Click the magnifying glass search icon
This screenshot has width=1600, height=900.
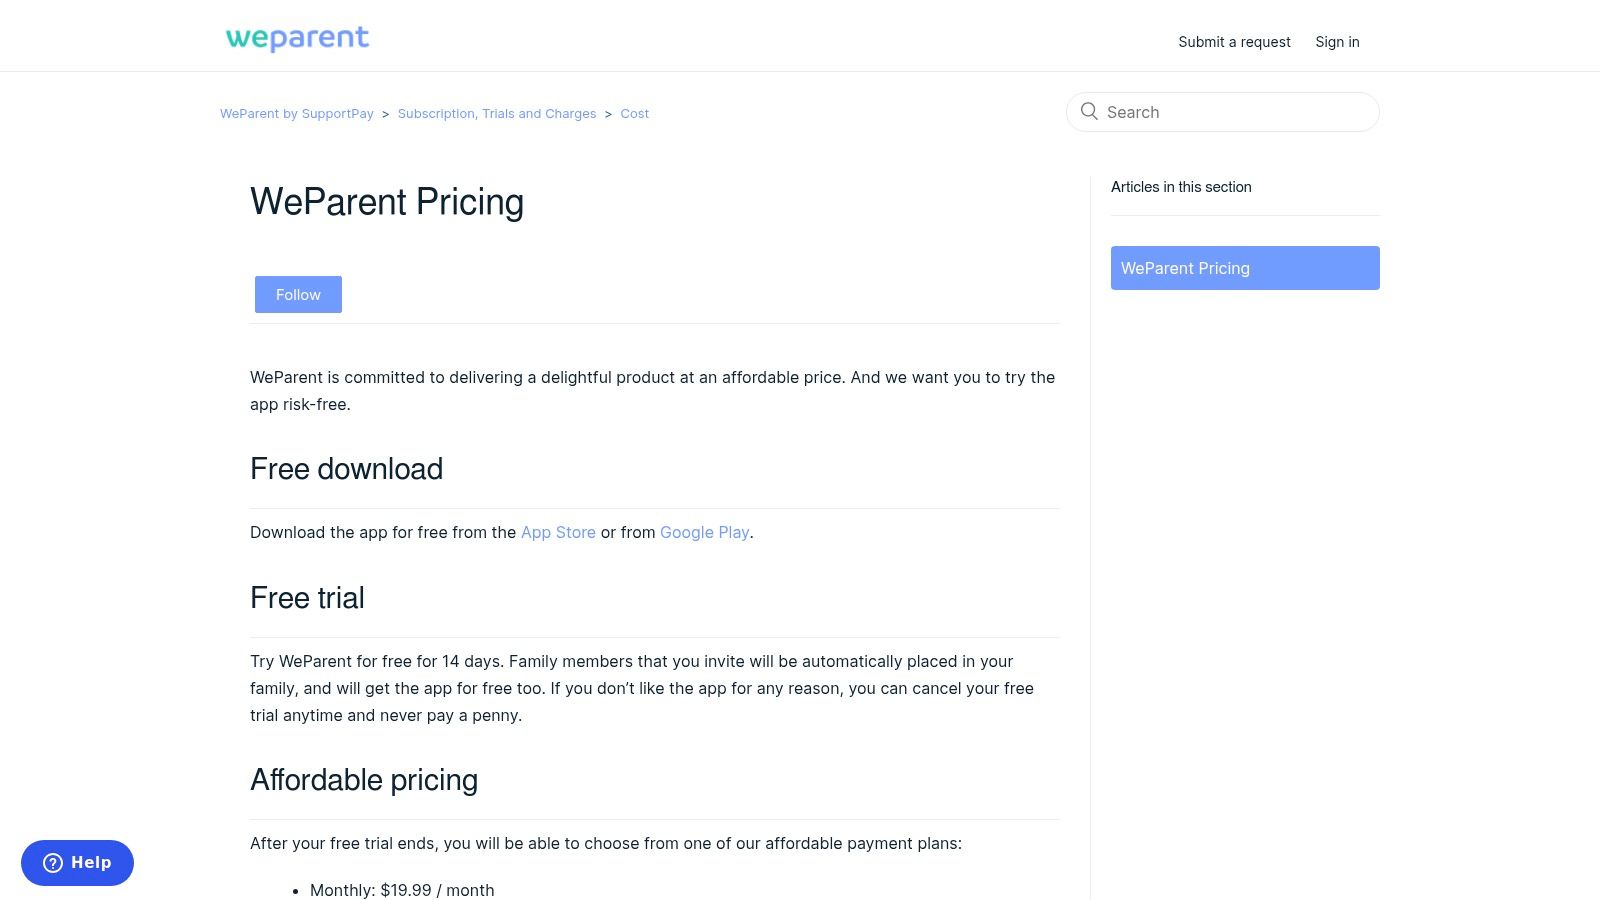[x=1089, y=111]
